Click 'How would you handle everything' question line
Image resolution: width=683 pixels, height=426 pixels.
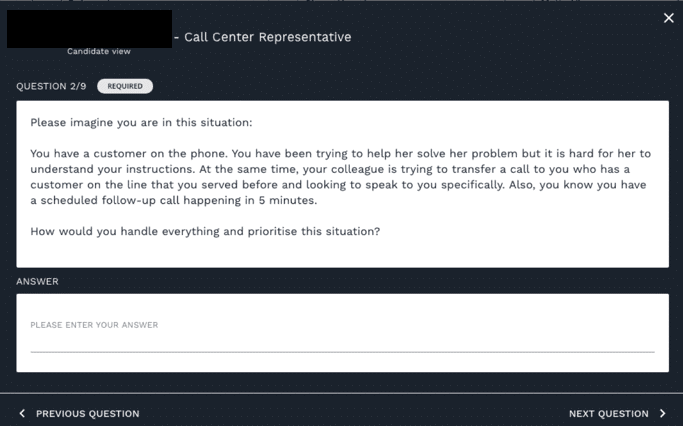point(205,231)
